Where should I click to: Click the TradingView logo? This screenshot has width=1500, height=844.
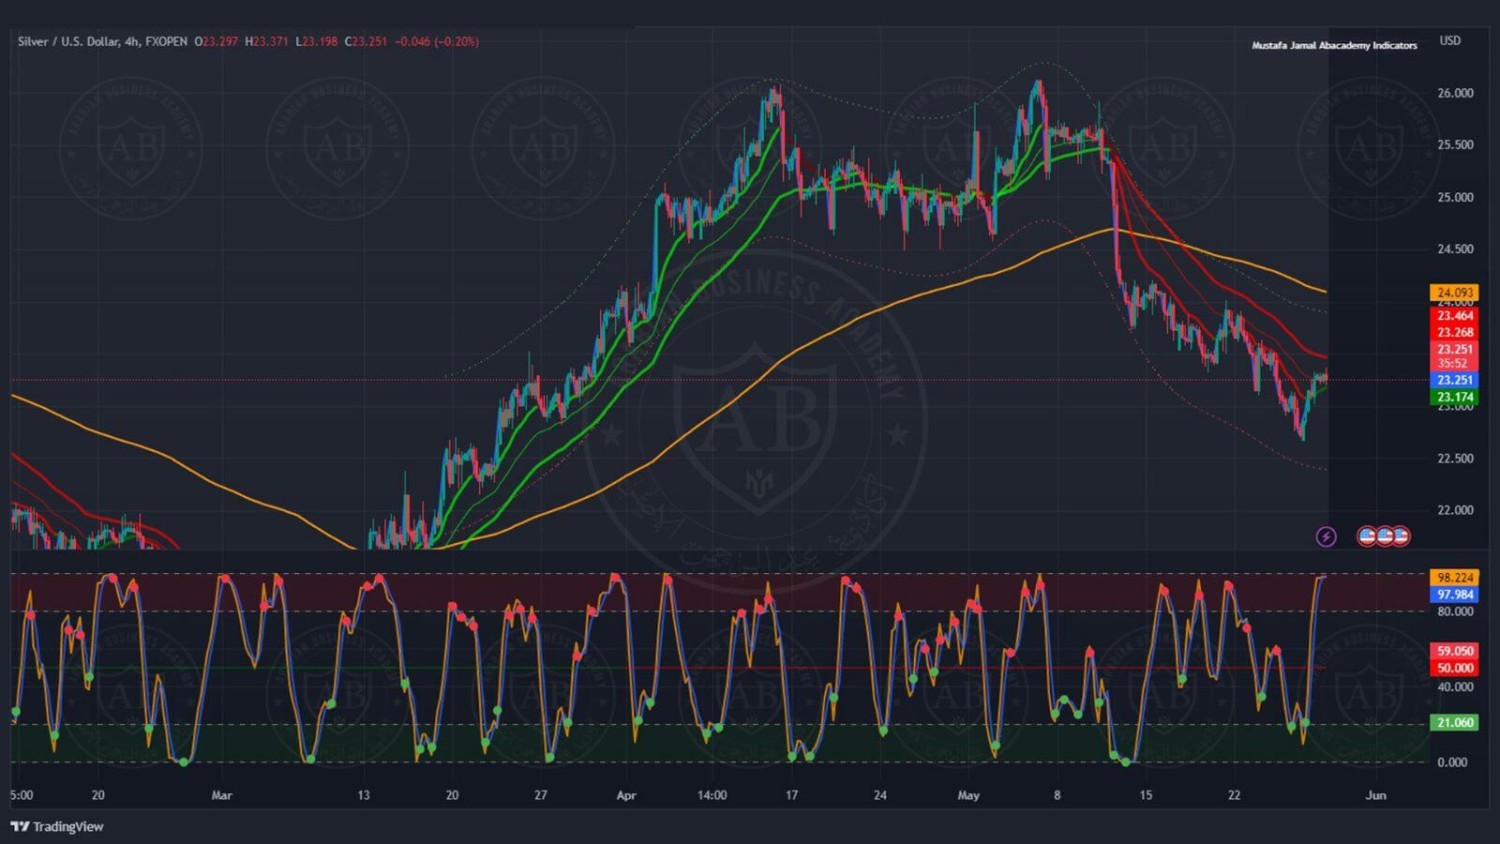tap(57, 826)
